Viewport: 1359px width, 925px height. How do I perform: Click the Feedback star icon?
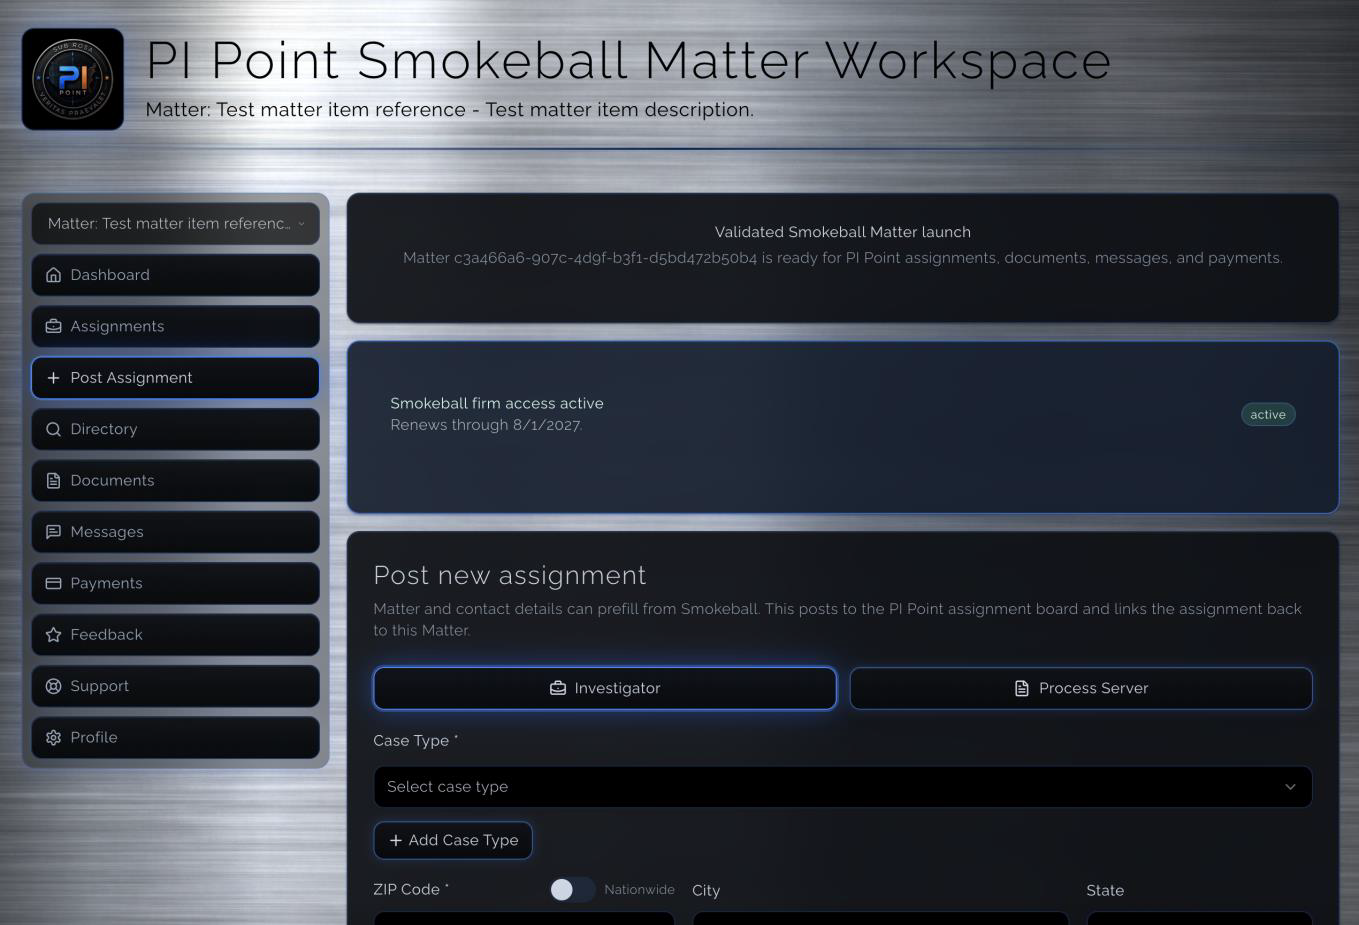click(54, 635)
